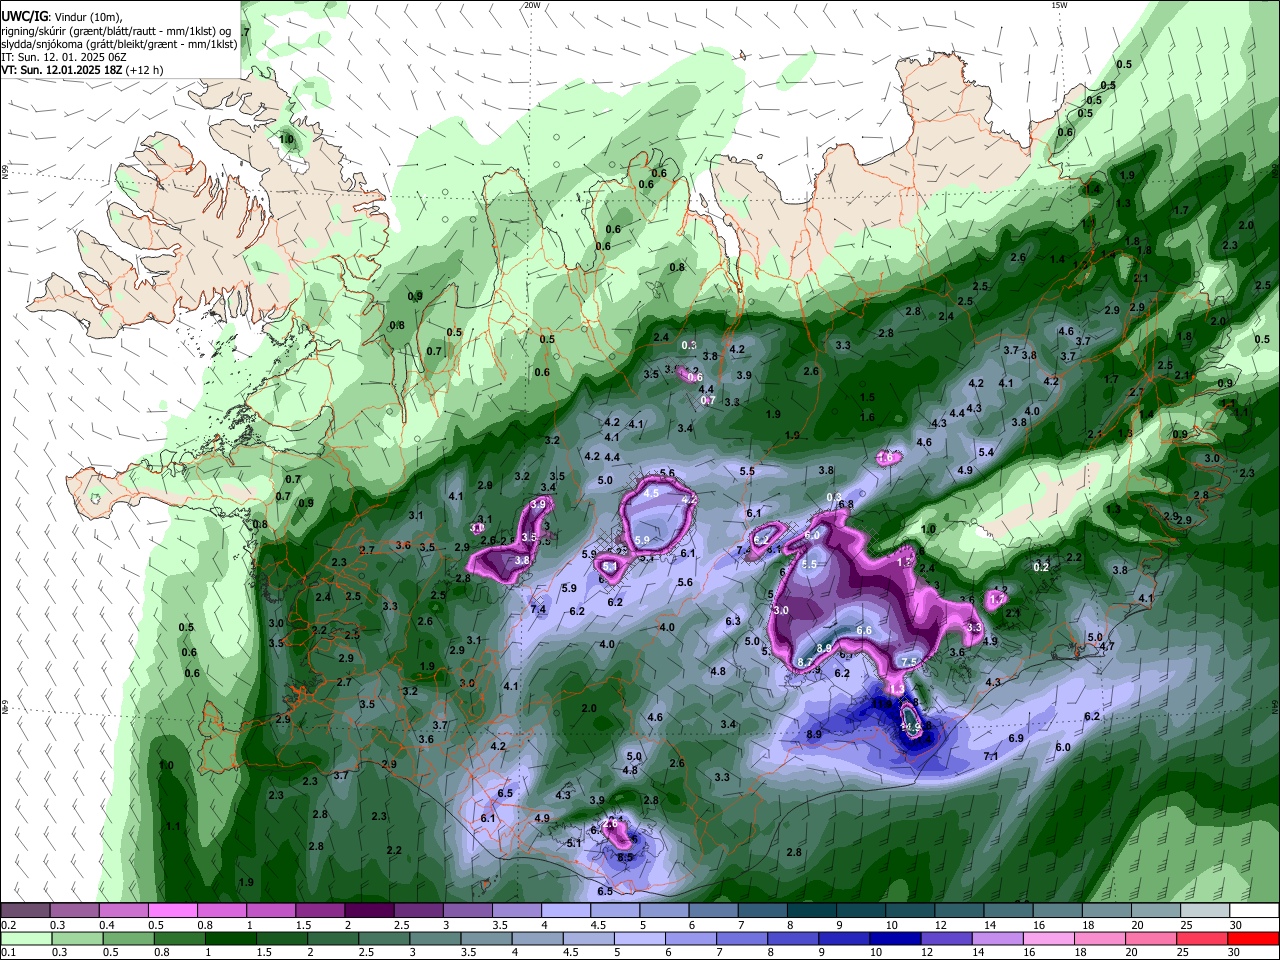Click the red 30 swatch in the bottom legend row
The image size is (1280, 960).
[x=1255, y=938]
